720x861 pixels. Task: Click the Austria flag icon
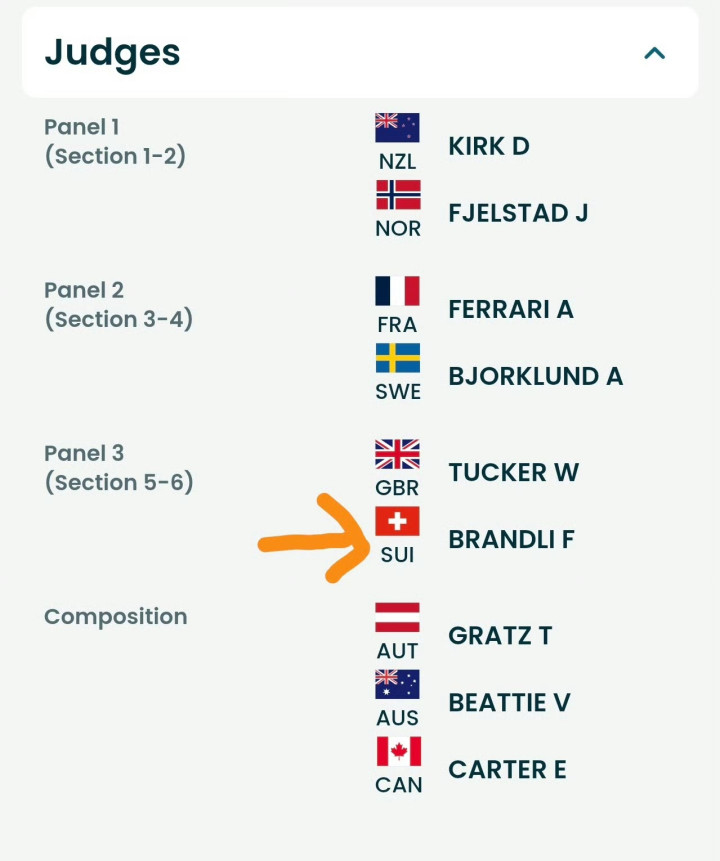click(397, 617)
